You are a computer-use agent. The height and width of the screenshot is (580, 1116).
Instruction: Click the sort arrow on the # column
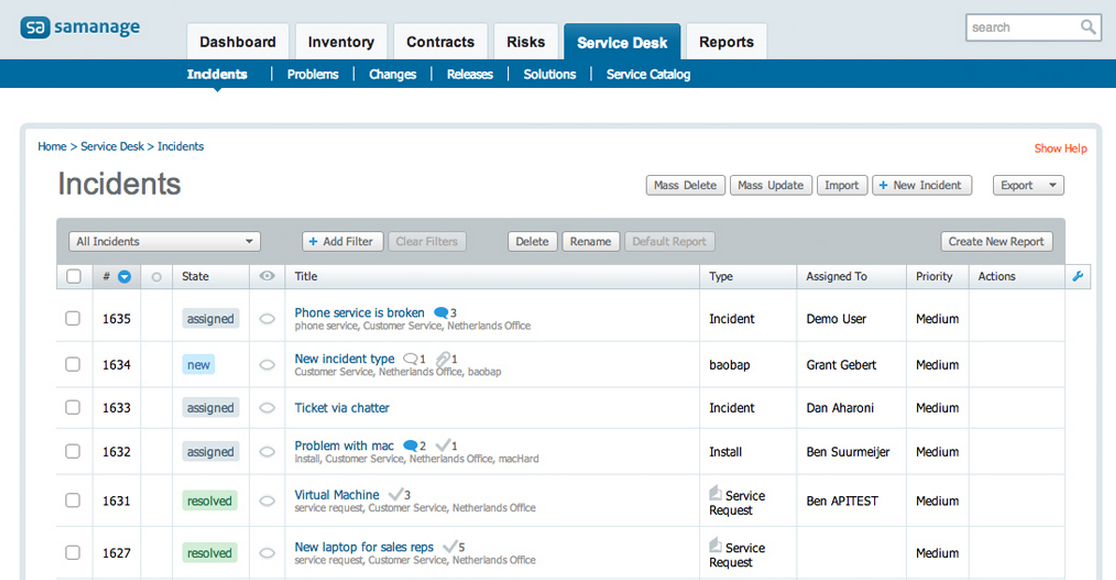point(122,276)
